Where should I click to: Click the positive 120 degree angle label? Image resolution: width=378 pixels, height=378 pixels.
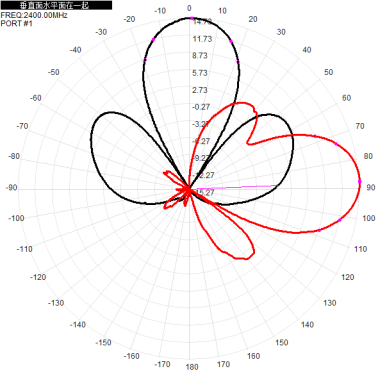coord(348,277)
